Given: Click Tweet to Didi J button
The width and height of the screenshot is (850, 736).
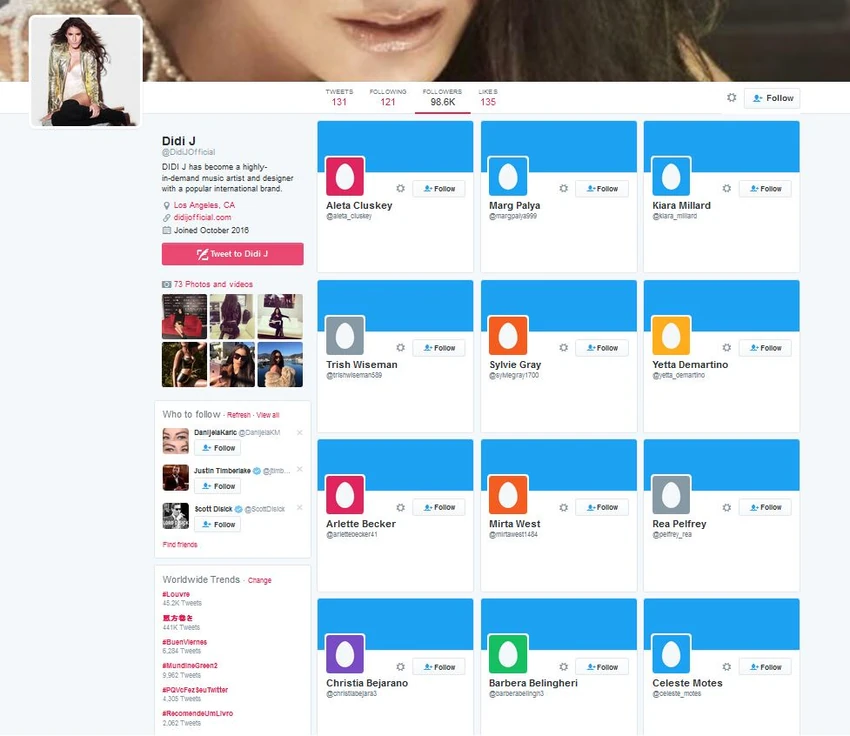Looking at the screenshot, I should pos(233,254).
